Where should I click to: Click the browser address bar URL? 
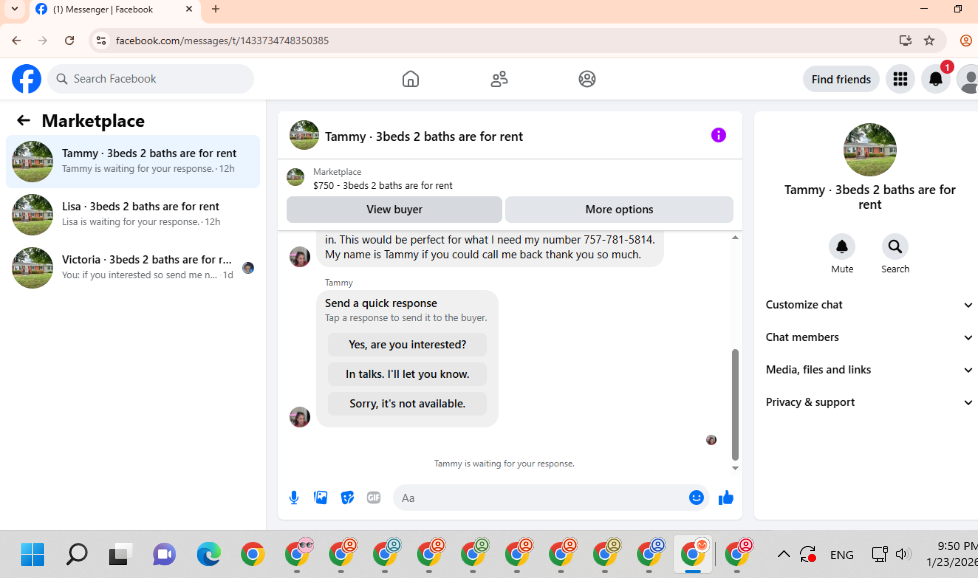[x=222, y=41]
